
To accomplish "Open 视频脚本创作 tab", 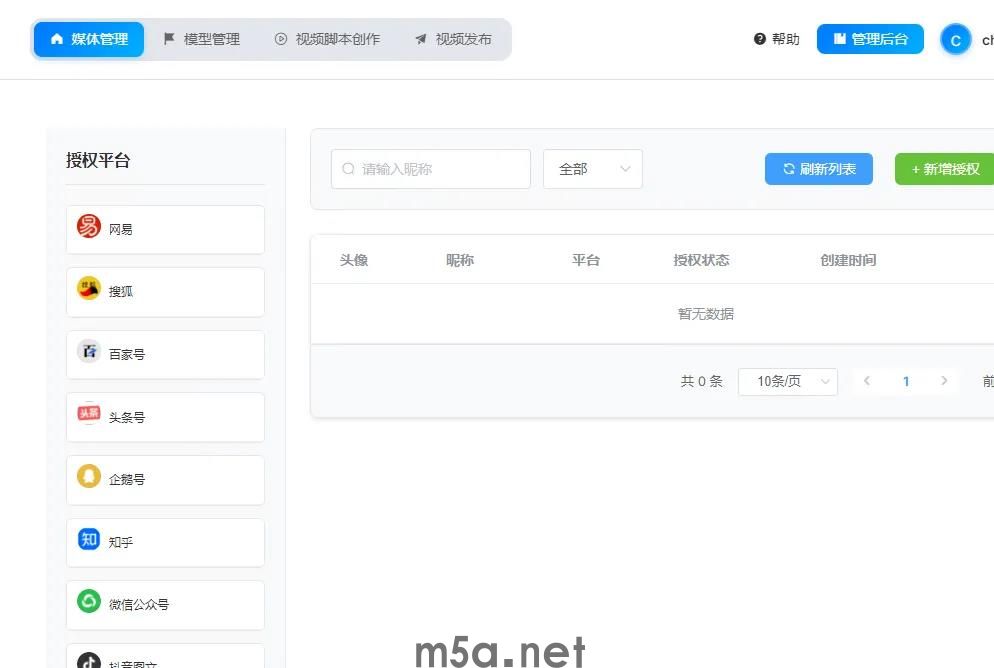I will point(328,39).
